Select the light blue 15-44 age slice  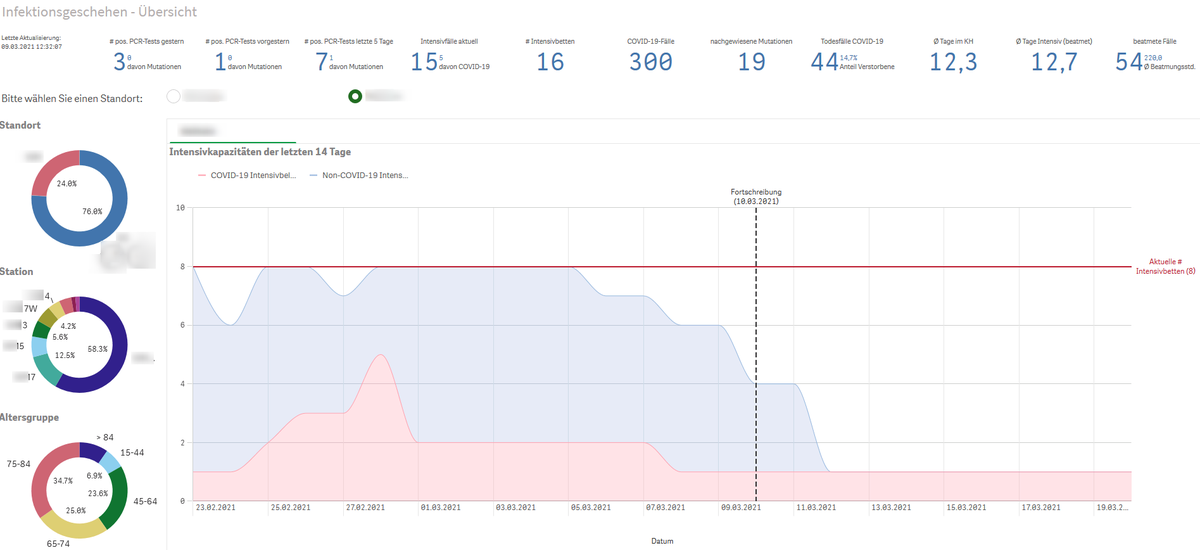110,460
